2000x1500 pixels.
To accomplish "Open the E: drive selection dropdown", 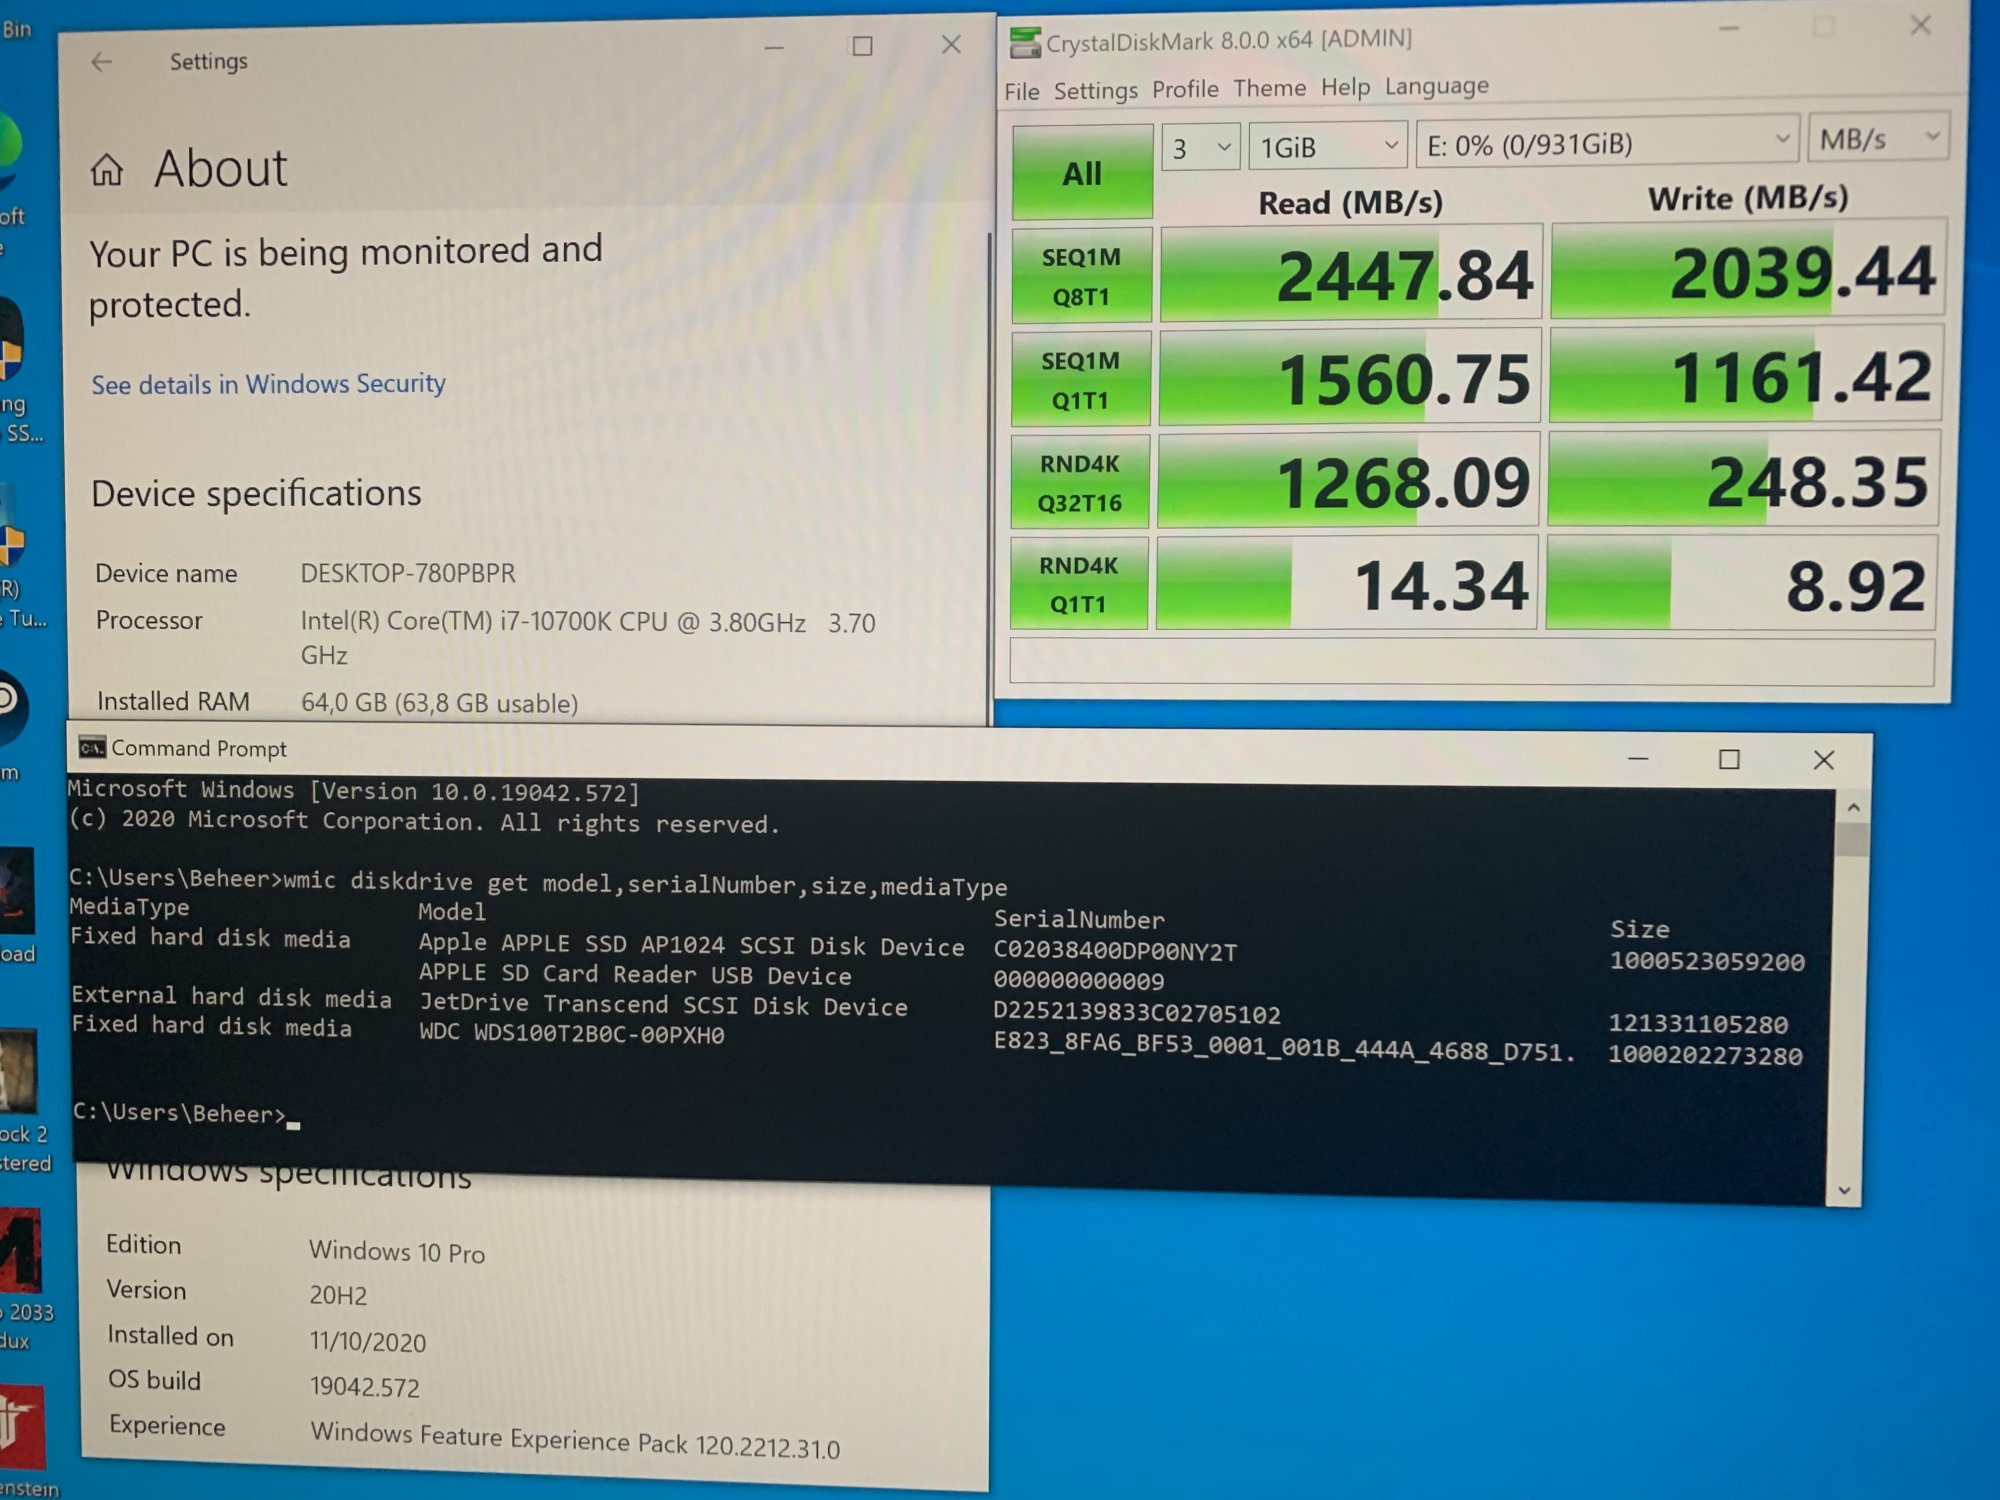I will point(1606,144).
